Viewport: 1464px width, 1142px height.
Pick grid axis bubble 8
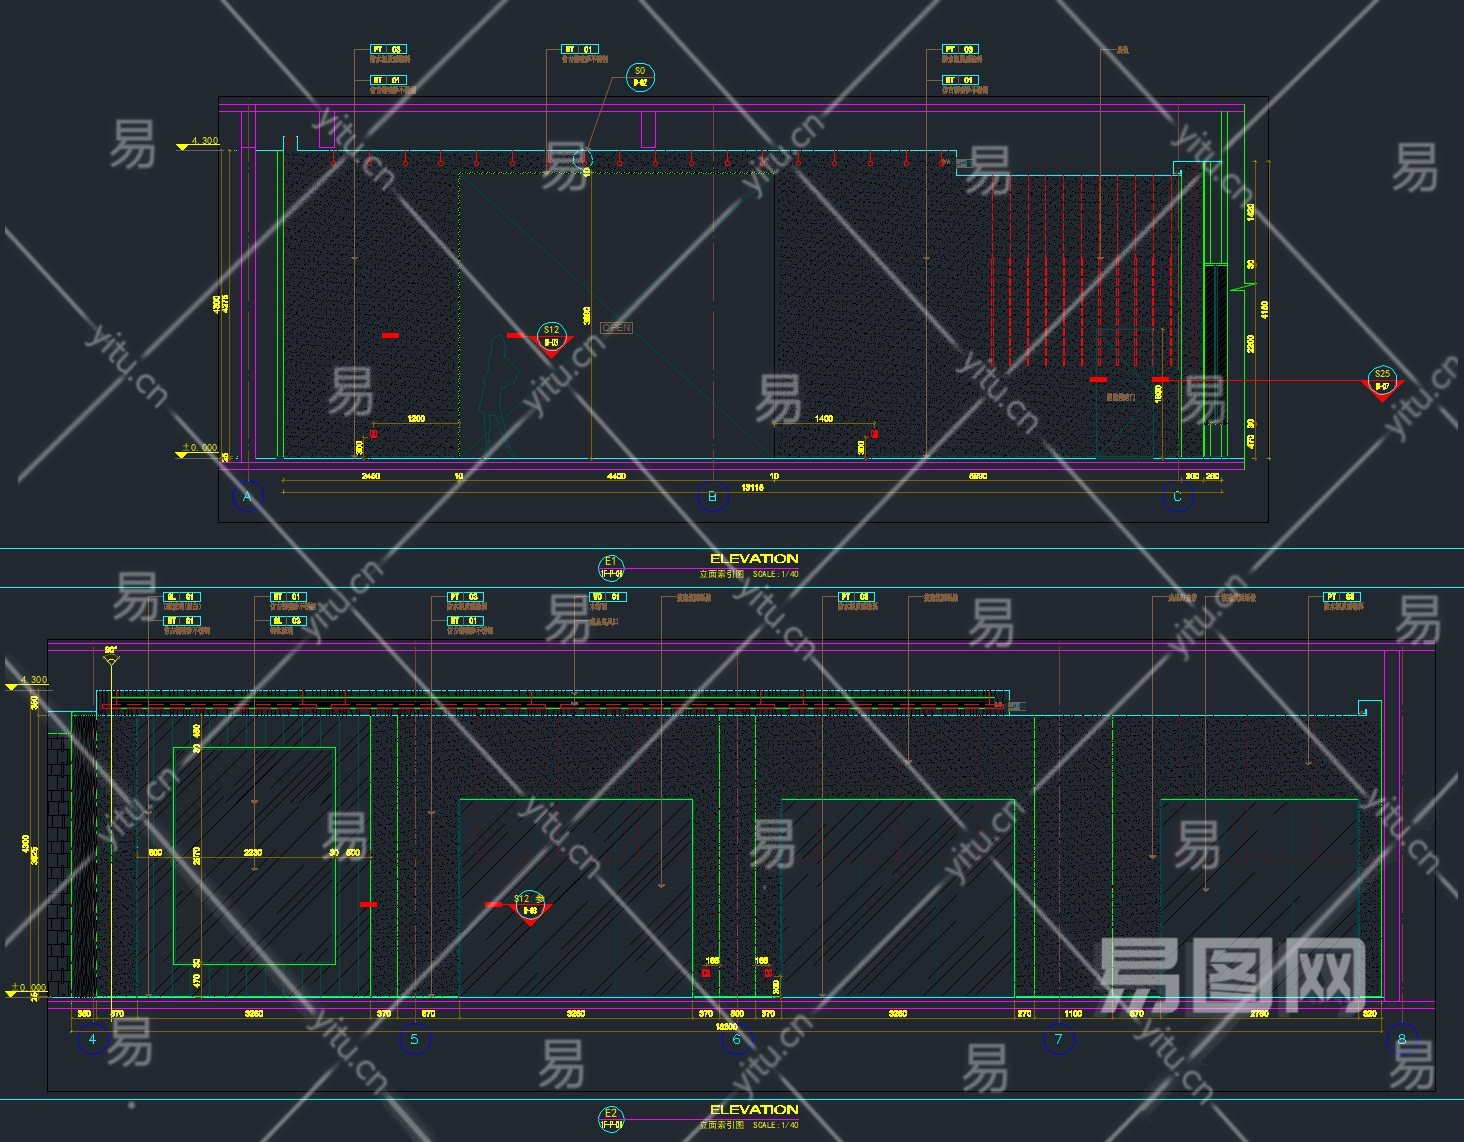click(x=1401, y=1039)
